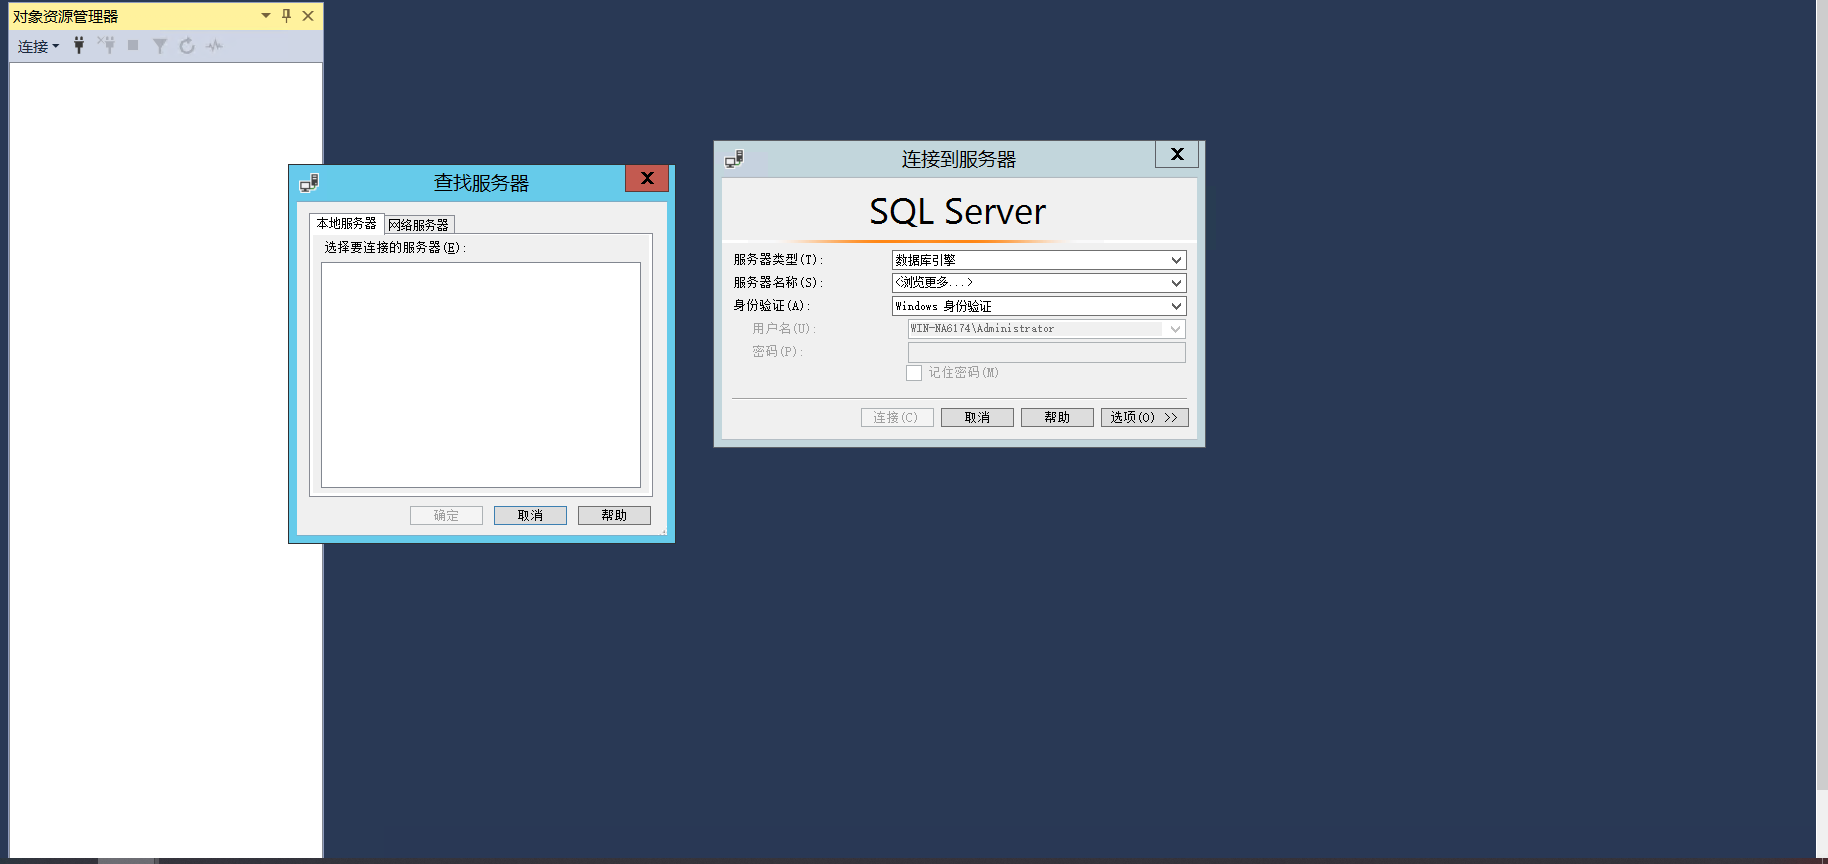Click the 确定 button in 查找服务器
The width and height of the screenshot is (1828, 864).
coord(446,515)
